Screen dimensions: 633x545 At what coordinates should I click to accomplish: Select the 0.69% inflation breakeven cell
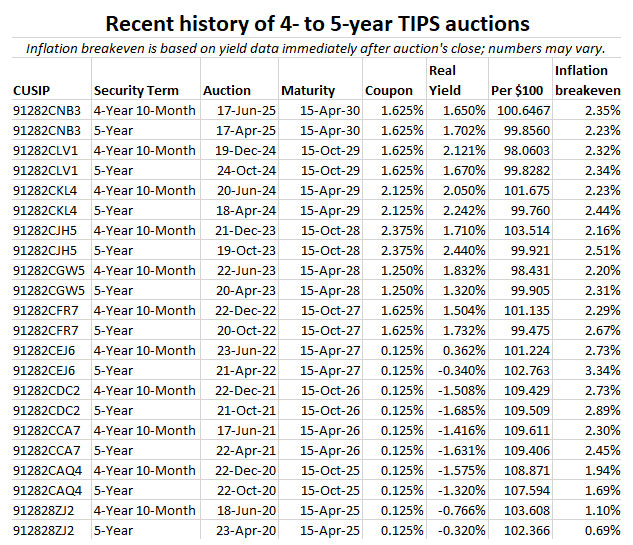[x=601, y=530]
